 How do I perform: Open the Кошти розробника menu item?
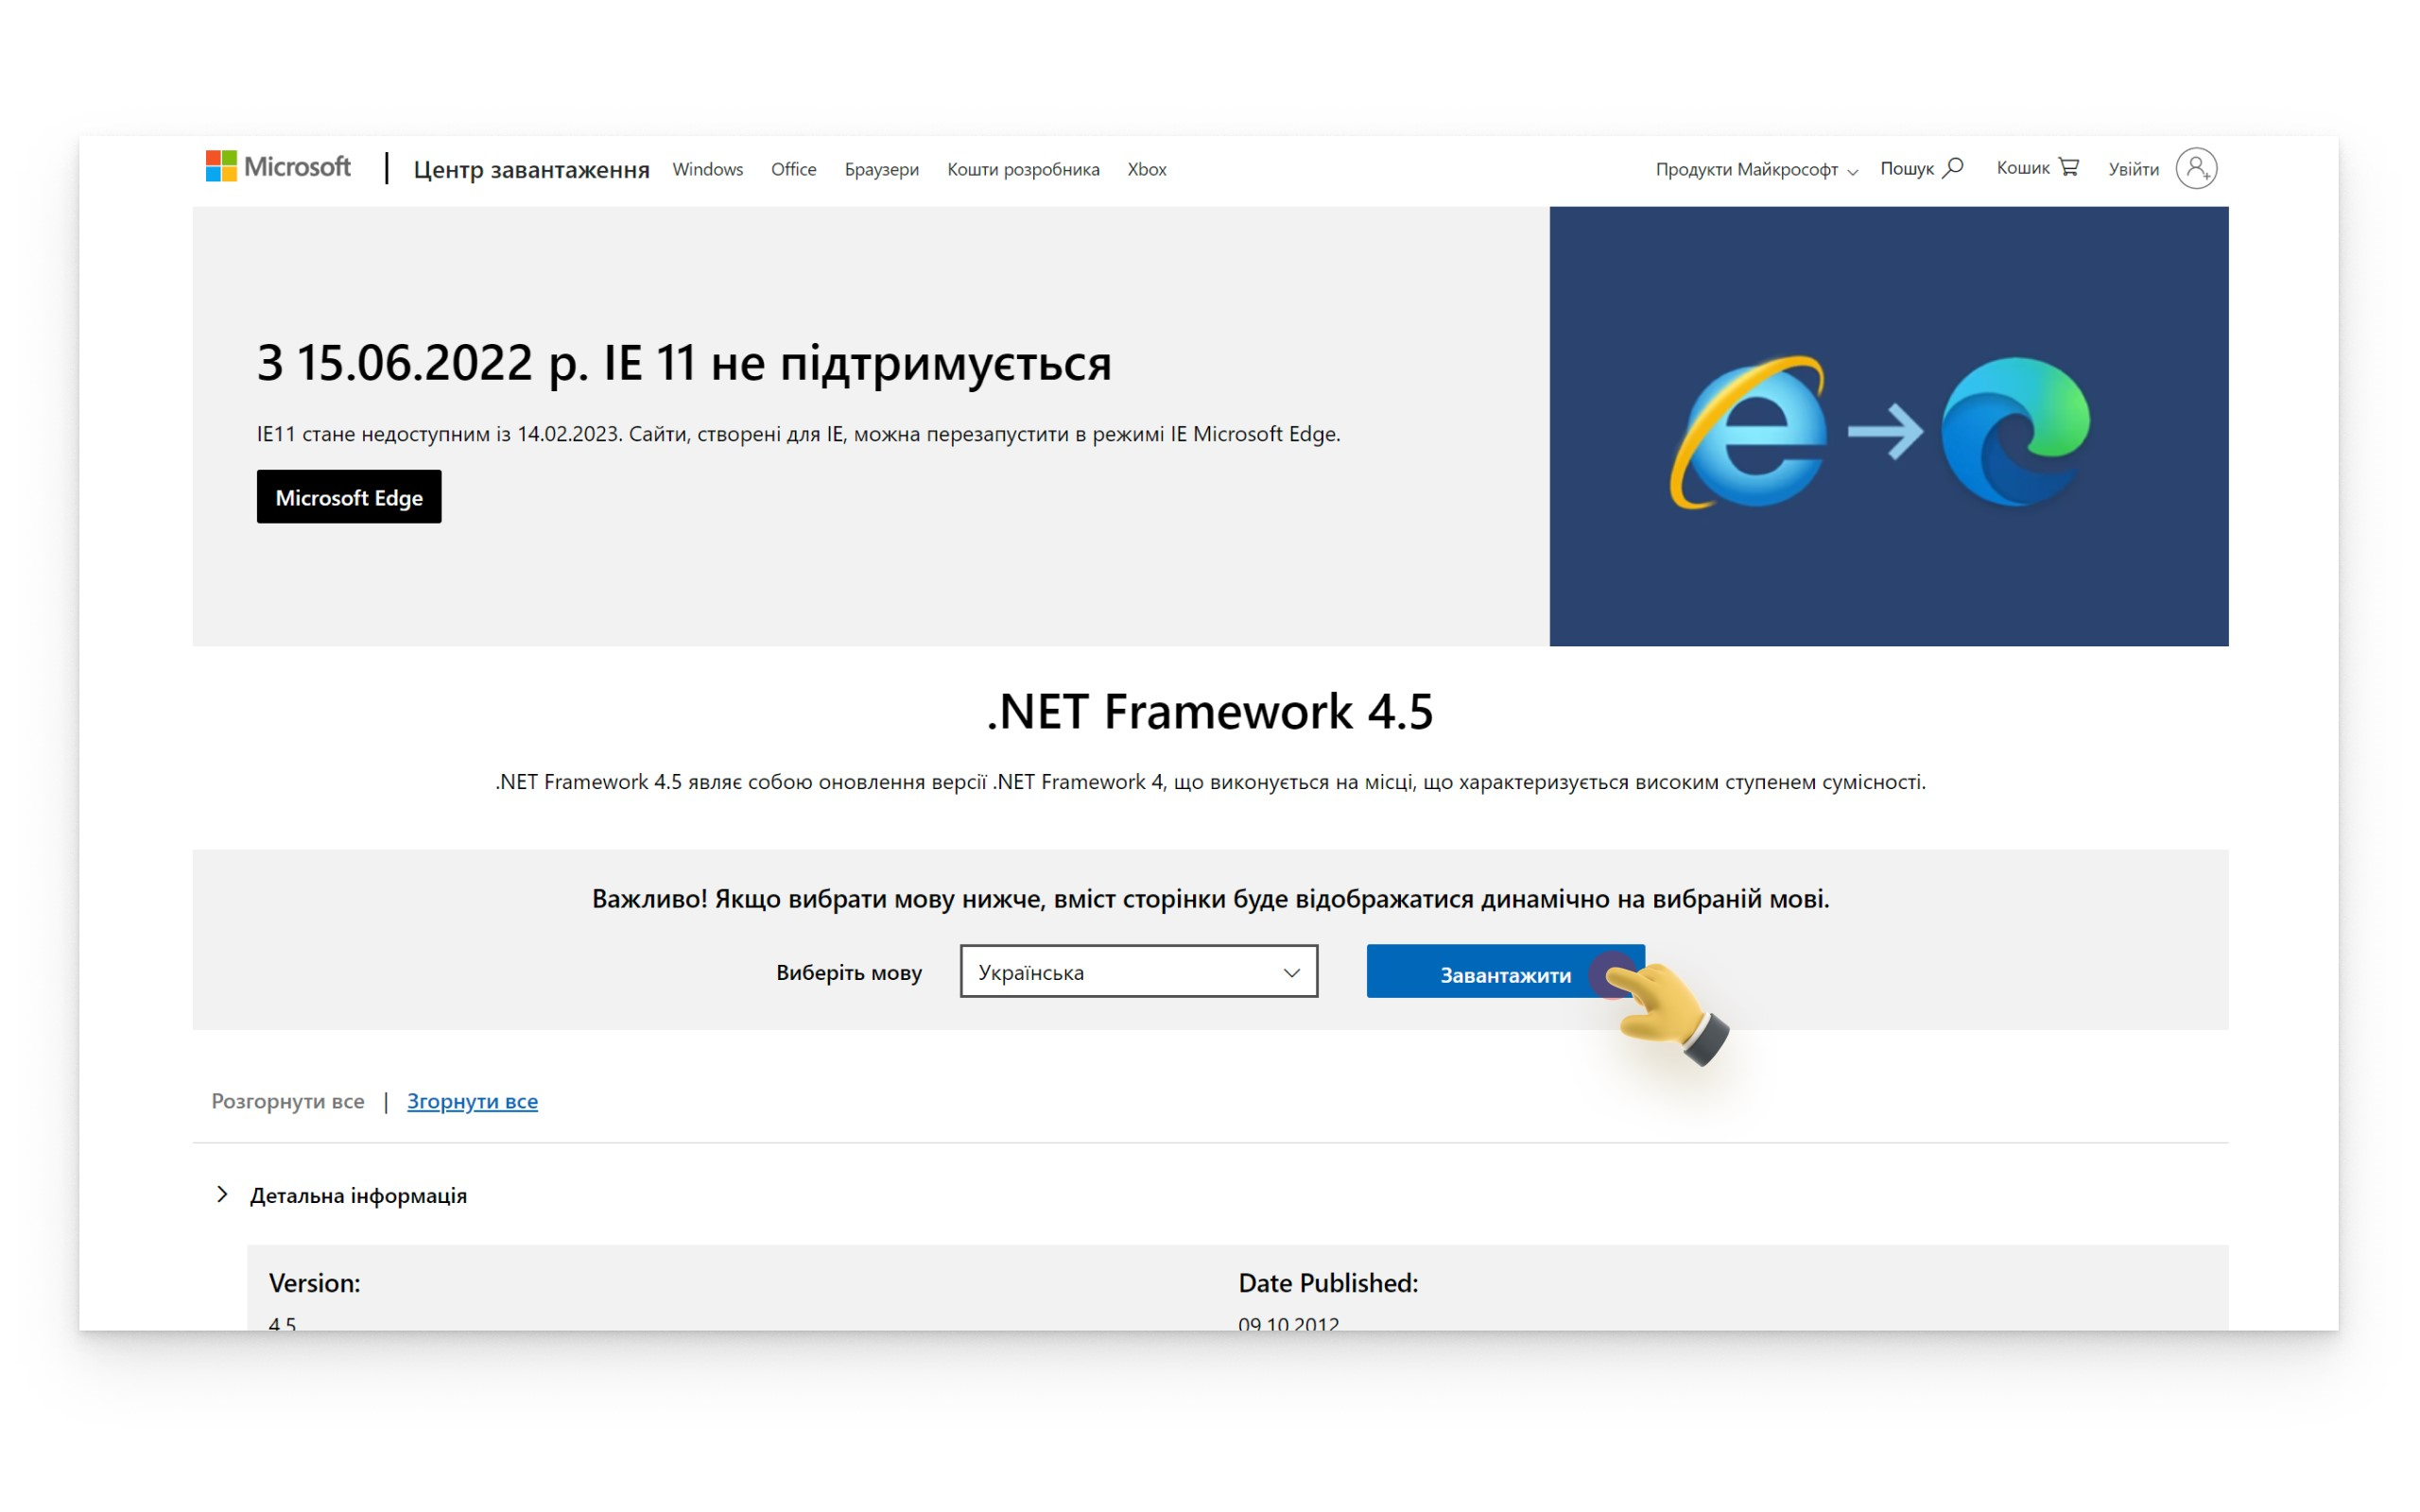[x=1023, y=169]
